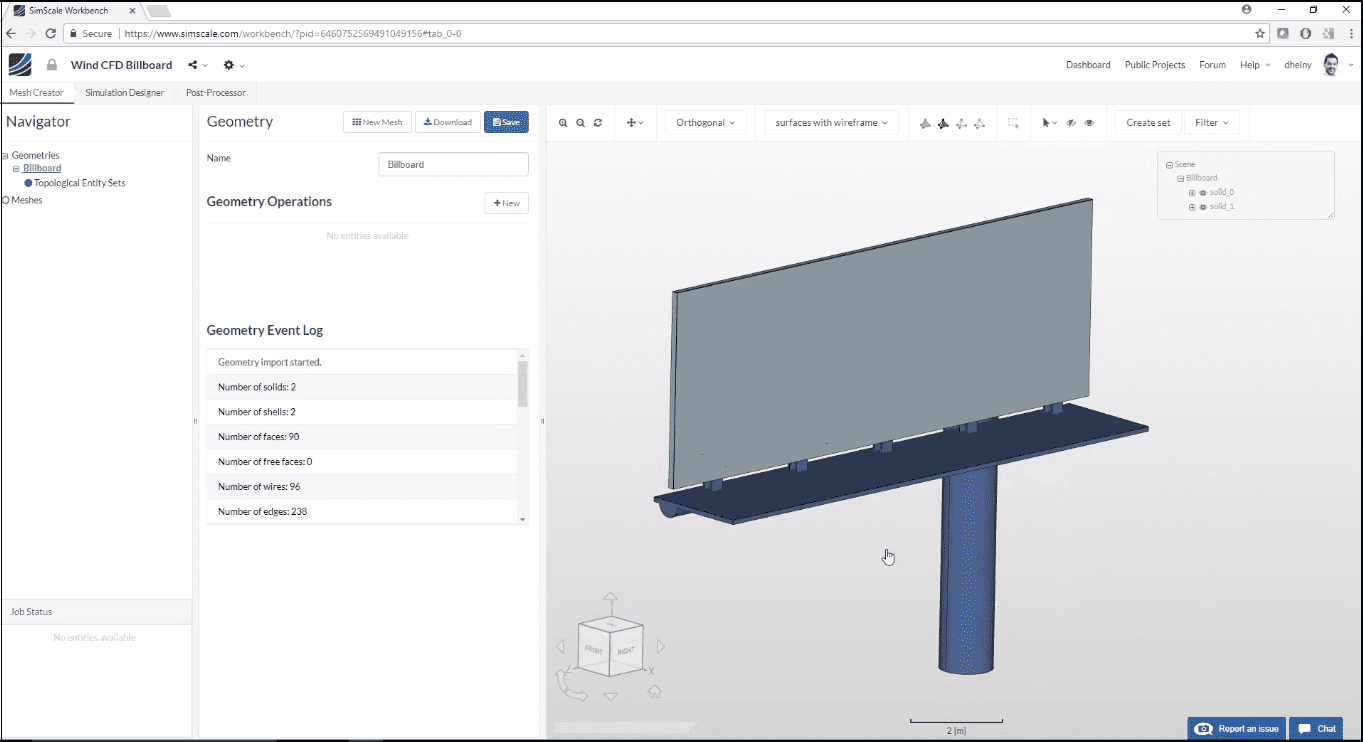Open the surfaces with wireframe dropdown
The height and width of the screenshot is (742, 1363).
831,122
